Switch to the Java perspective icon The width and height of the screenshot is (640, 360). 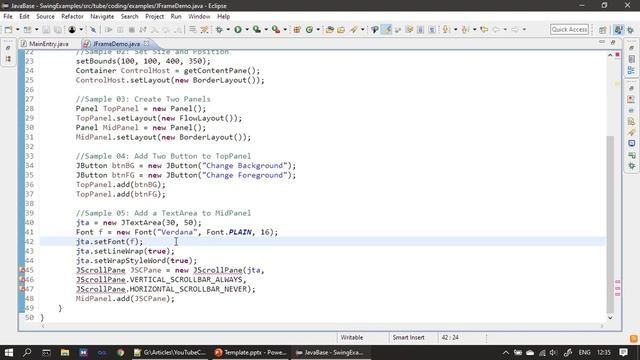(x=619, y=30)
